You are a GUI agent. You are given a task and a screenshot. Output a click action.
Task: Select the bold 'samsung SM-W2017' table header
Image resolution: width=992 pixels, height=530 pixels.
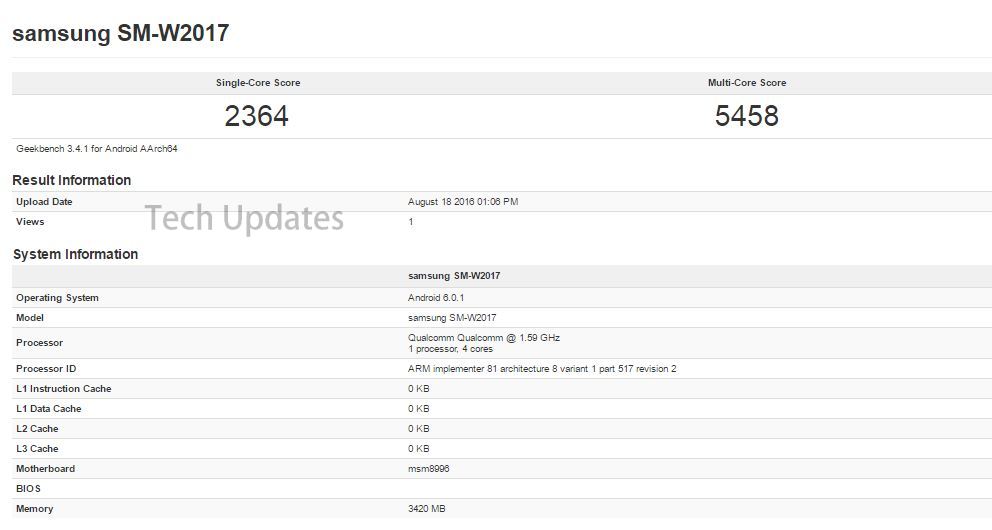tap(454, 276)
